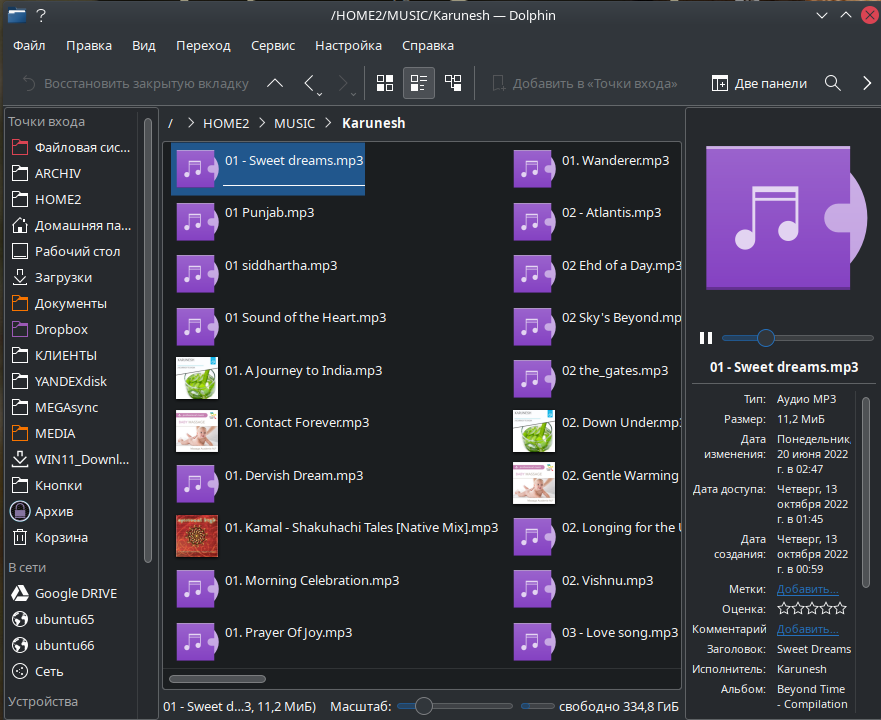Image resolution: width=881 pixels, height=720 pixels.
Task: Open the back history dropdown arrow
Action: (x=320, y=94)
